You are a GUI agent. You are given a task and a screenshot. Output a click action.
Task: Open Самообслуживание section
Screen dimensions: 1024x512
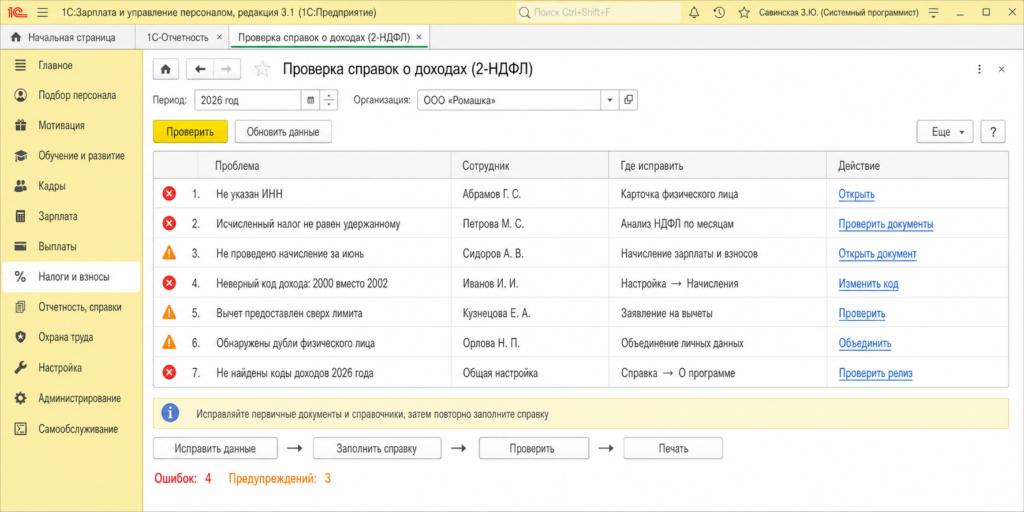point(71,429)
